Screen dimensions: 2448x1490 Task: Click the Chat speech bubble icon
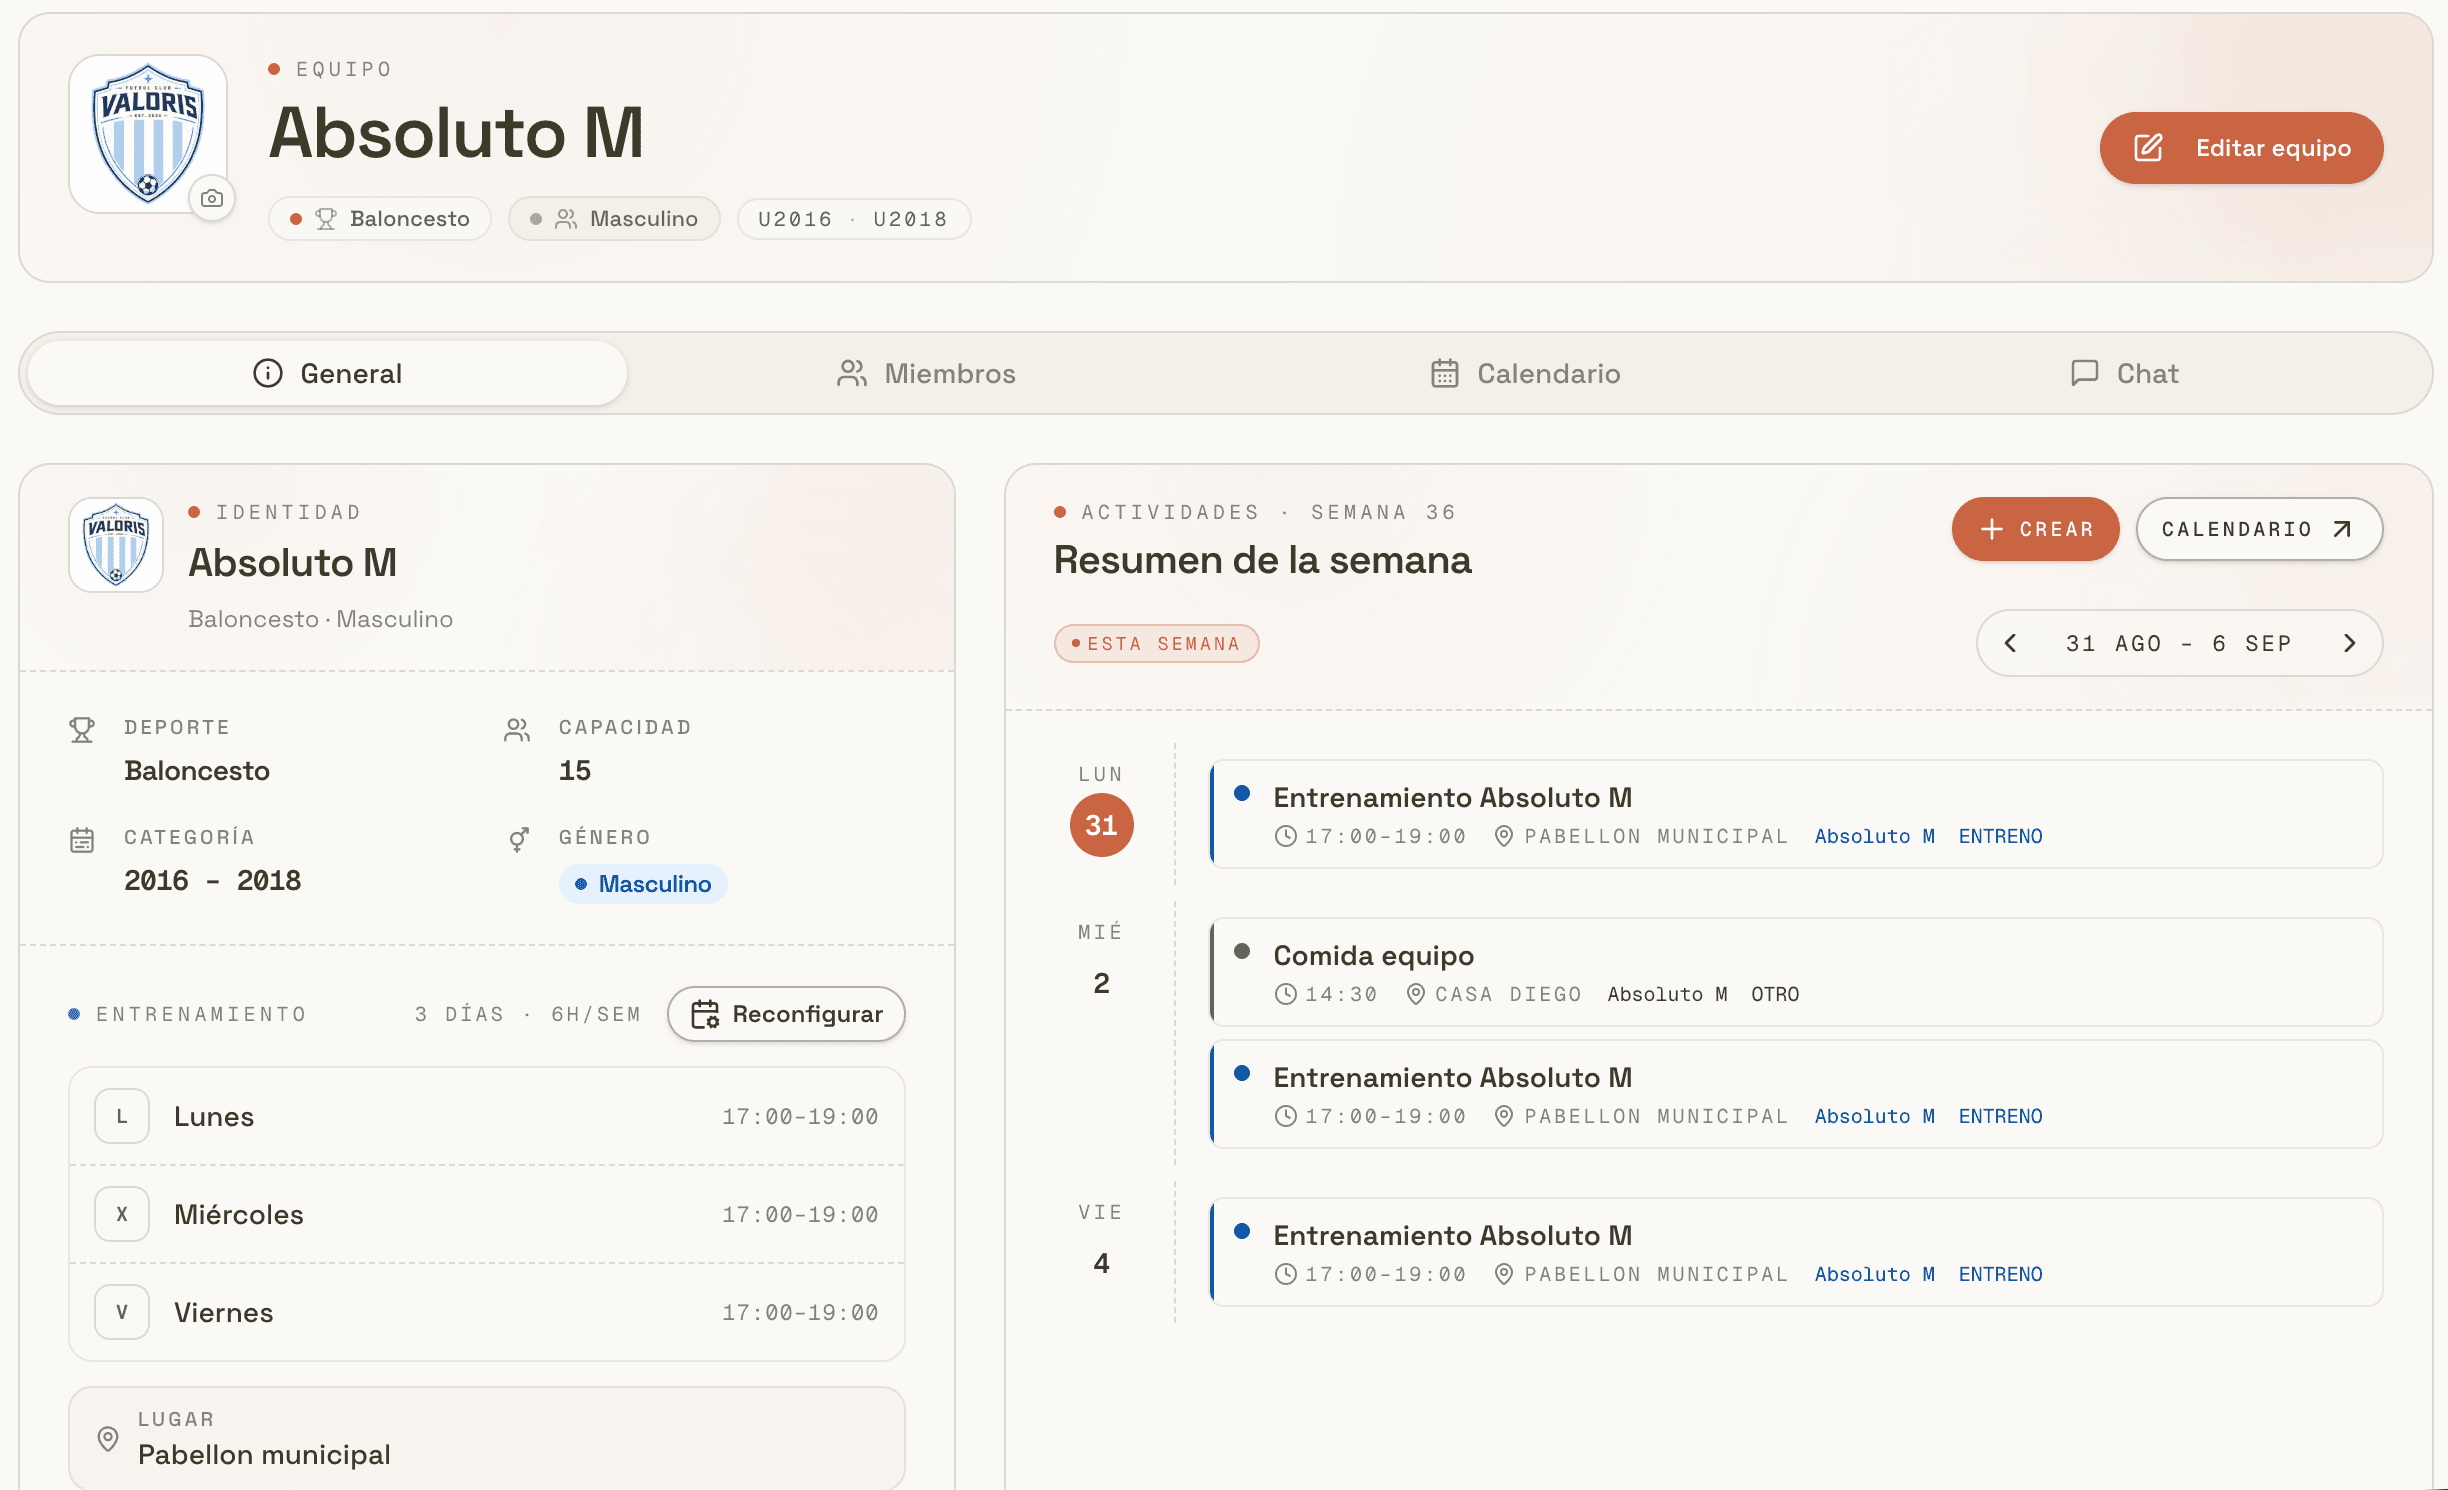(2084, 373)
